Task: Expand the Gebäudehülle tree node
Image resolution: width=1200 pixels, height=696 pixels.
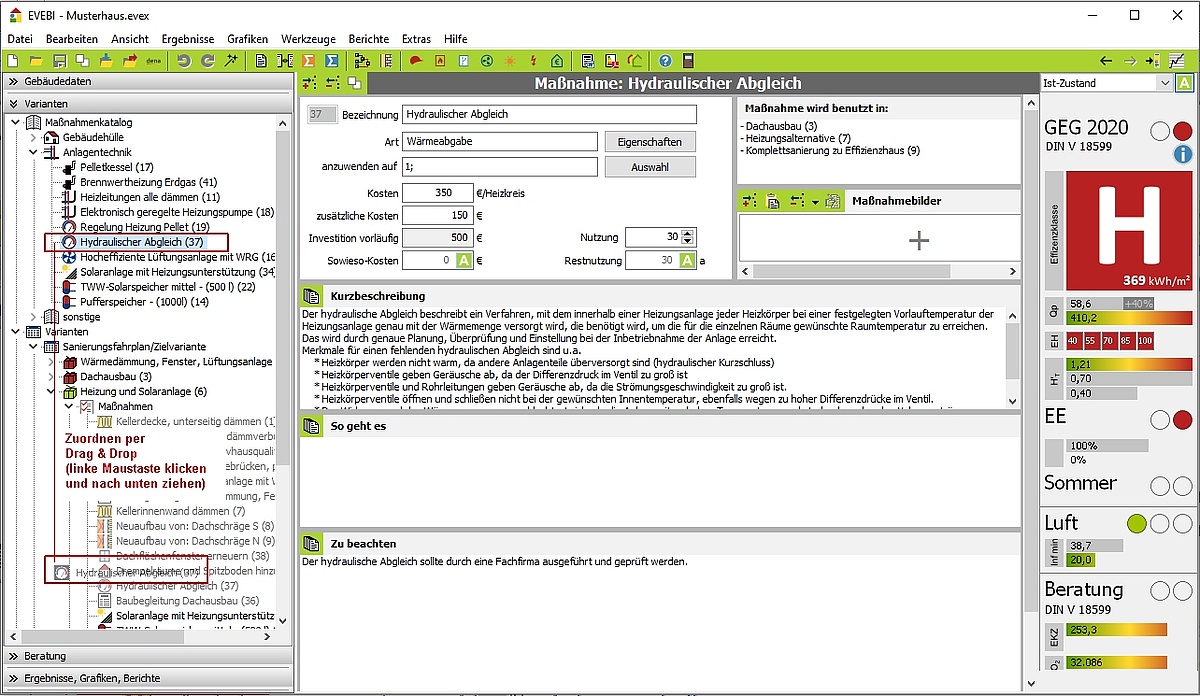Action: tap(32, 137)
